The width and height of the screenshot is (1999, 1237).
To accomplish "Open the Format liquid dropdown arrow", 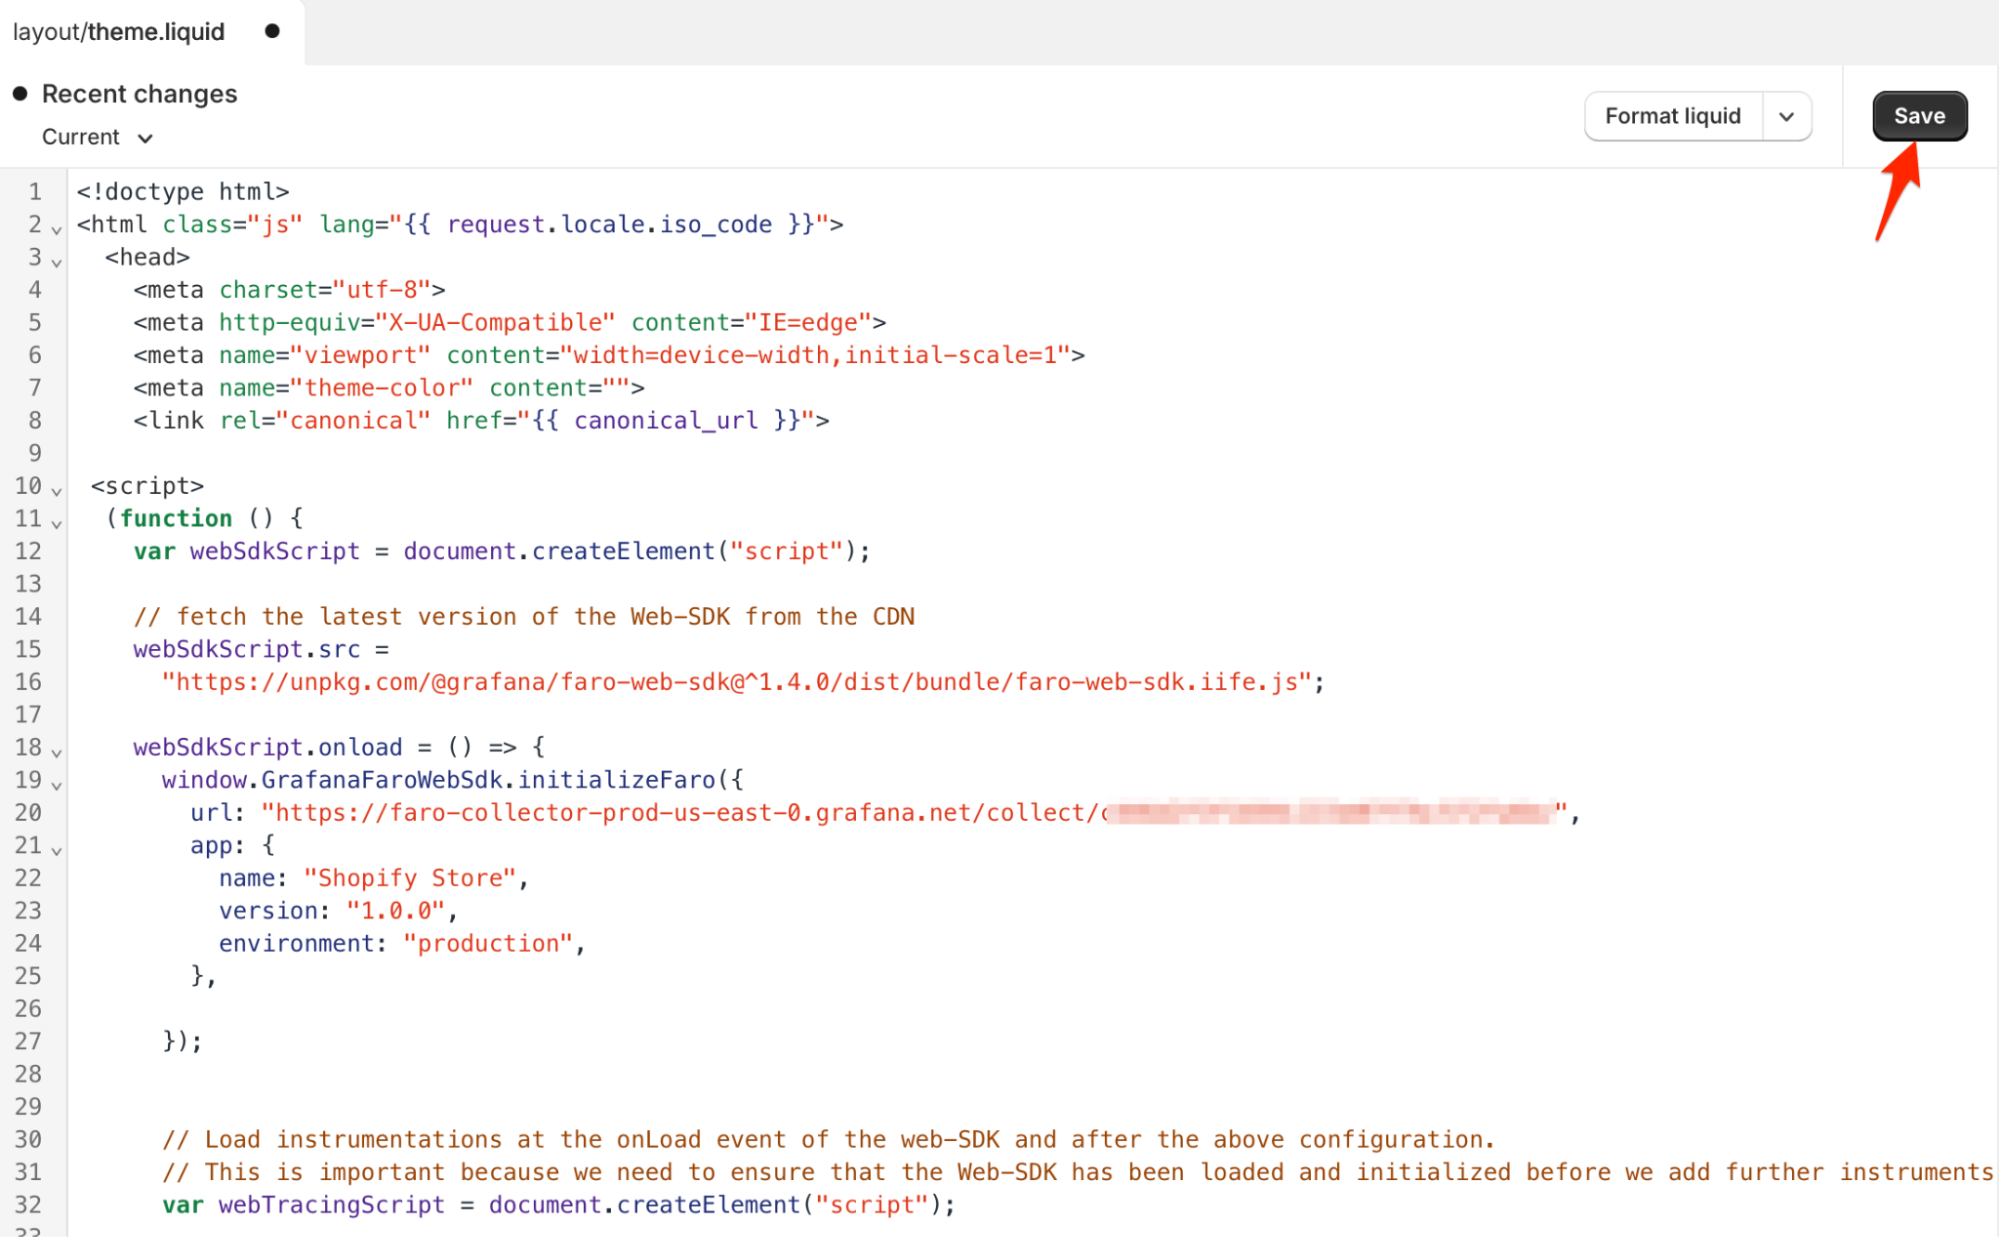I will pos(1786,115).
